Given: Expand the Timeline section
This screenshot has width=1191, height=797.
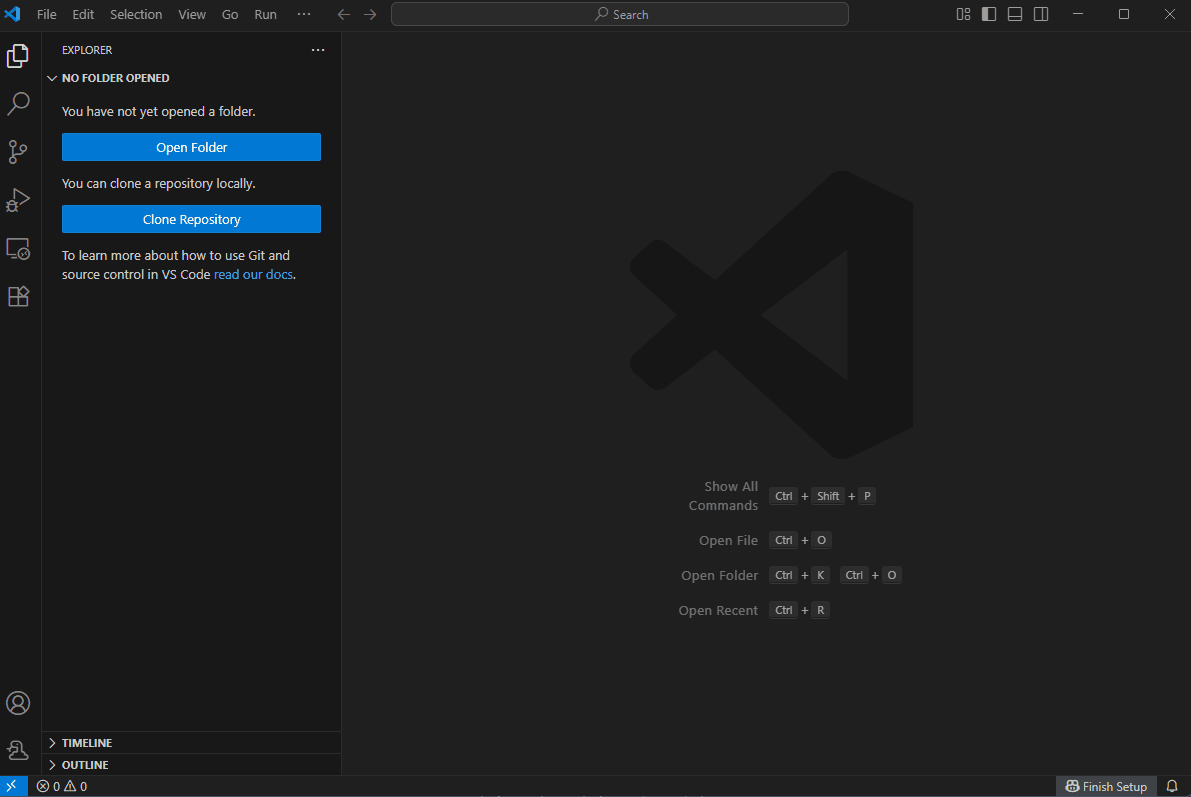Looking at the screenshot, I should 191,743.
